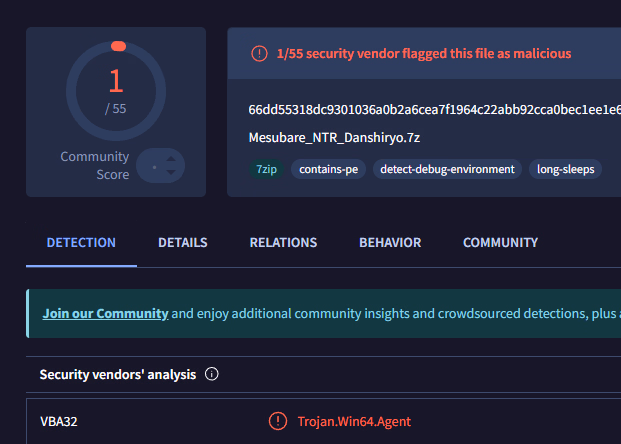The width and height of the screenshot is (621, 444).
Task: Downvote the community score with down arrow
Action: tap(169, 173)
